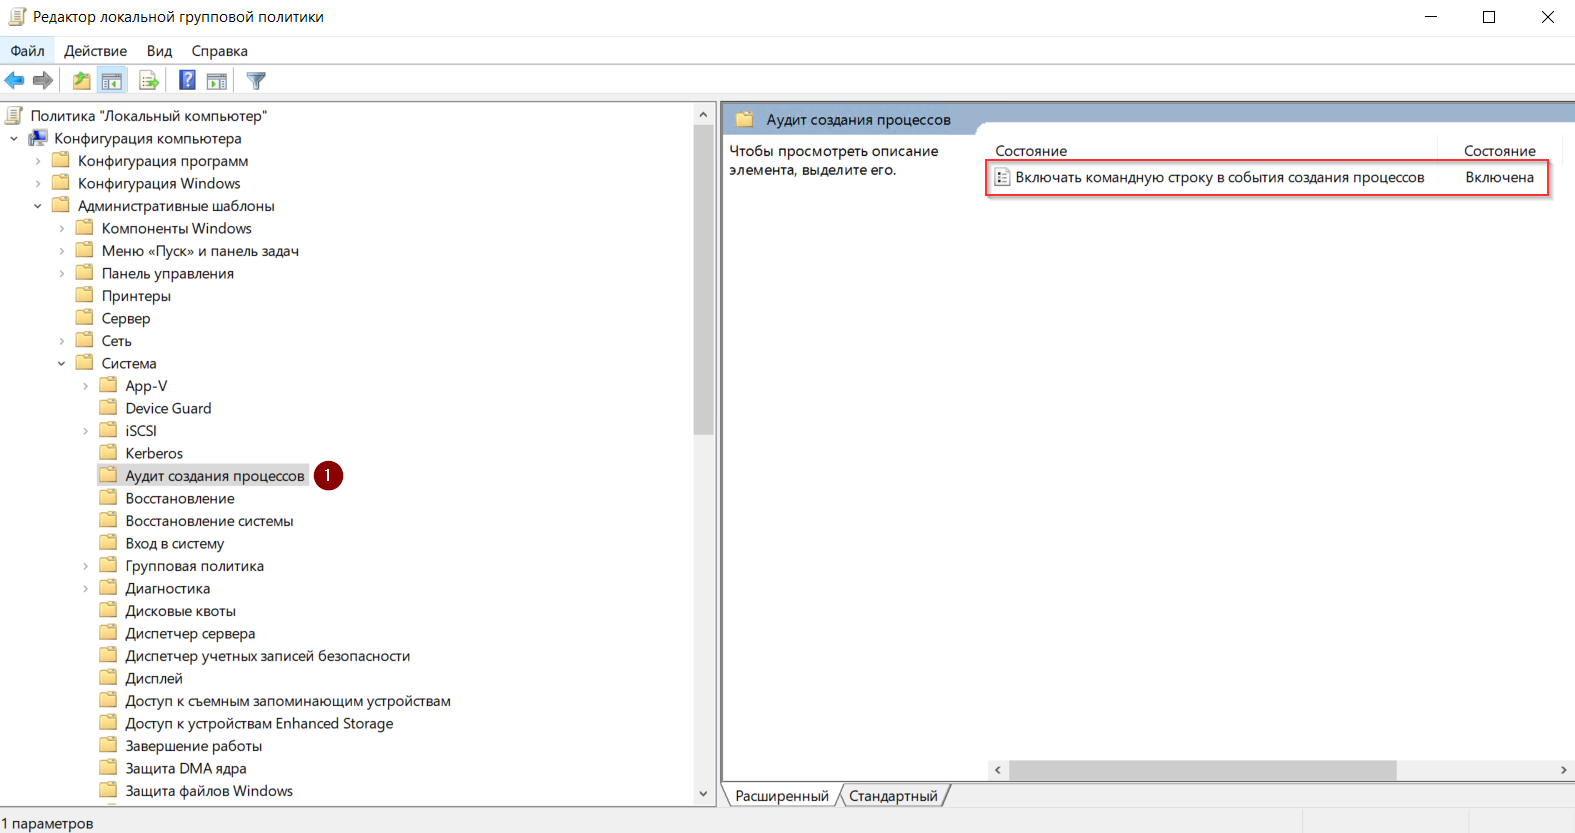Collapse the Система tree node
Viewport: 1575px width, 833px height.
point(62,364)
